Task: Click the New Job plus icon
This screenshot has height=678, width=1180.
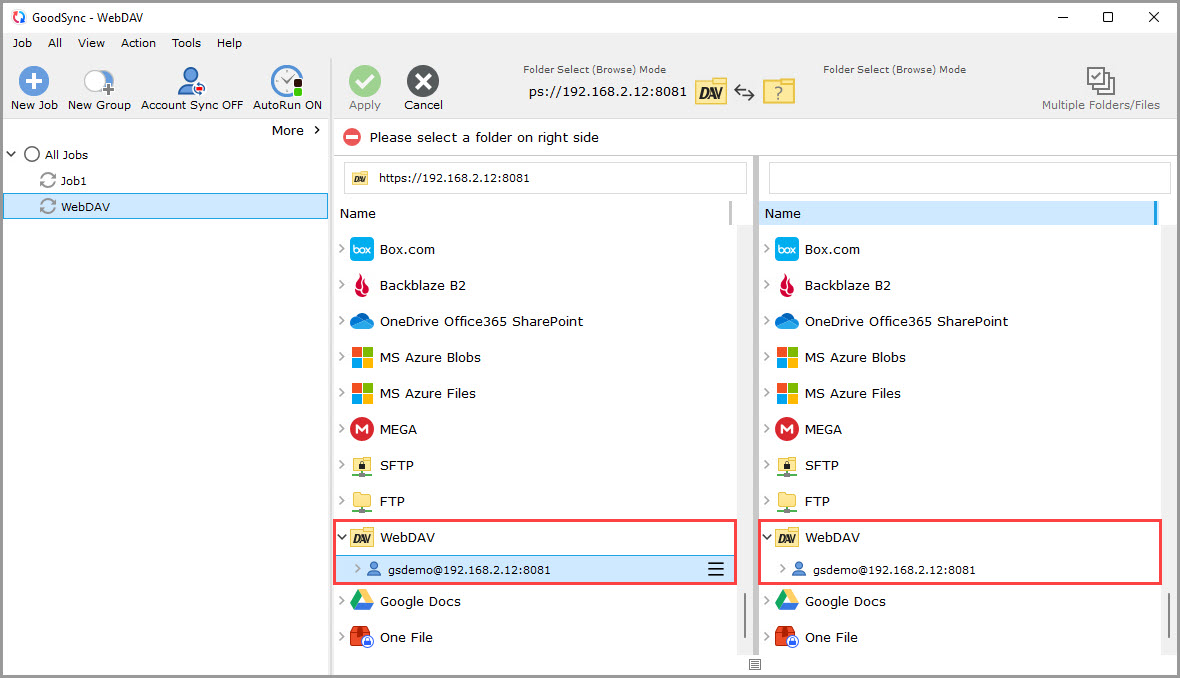Action: click(34, 81)
